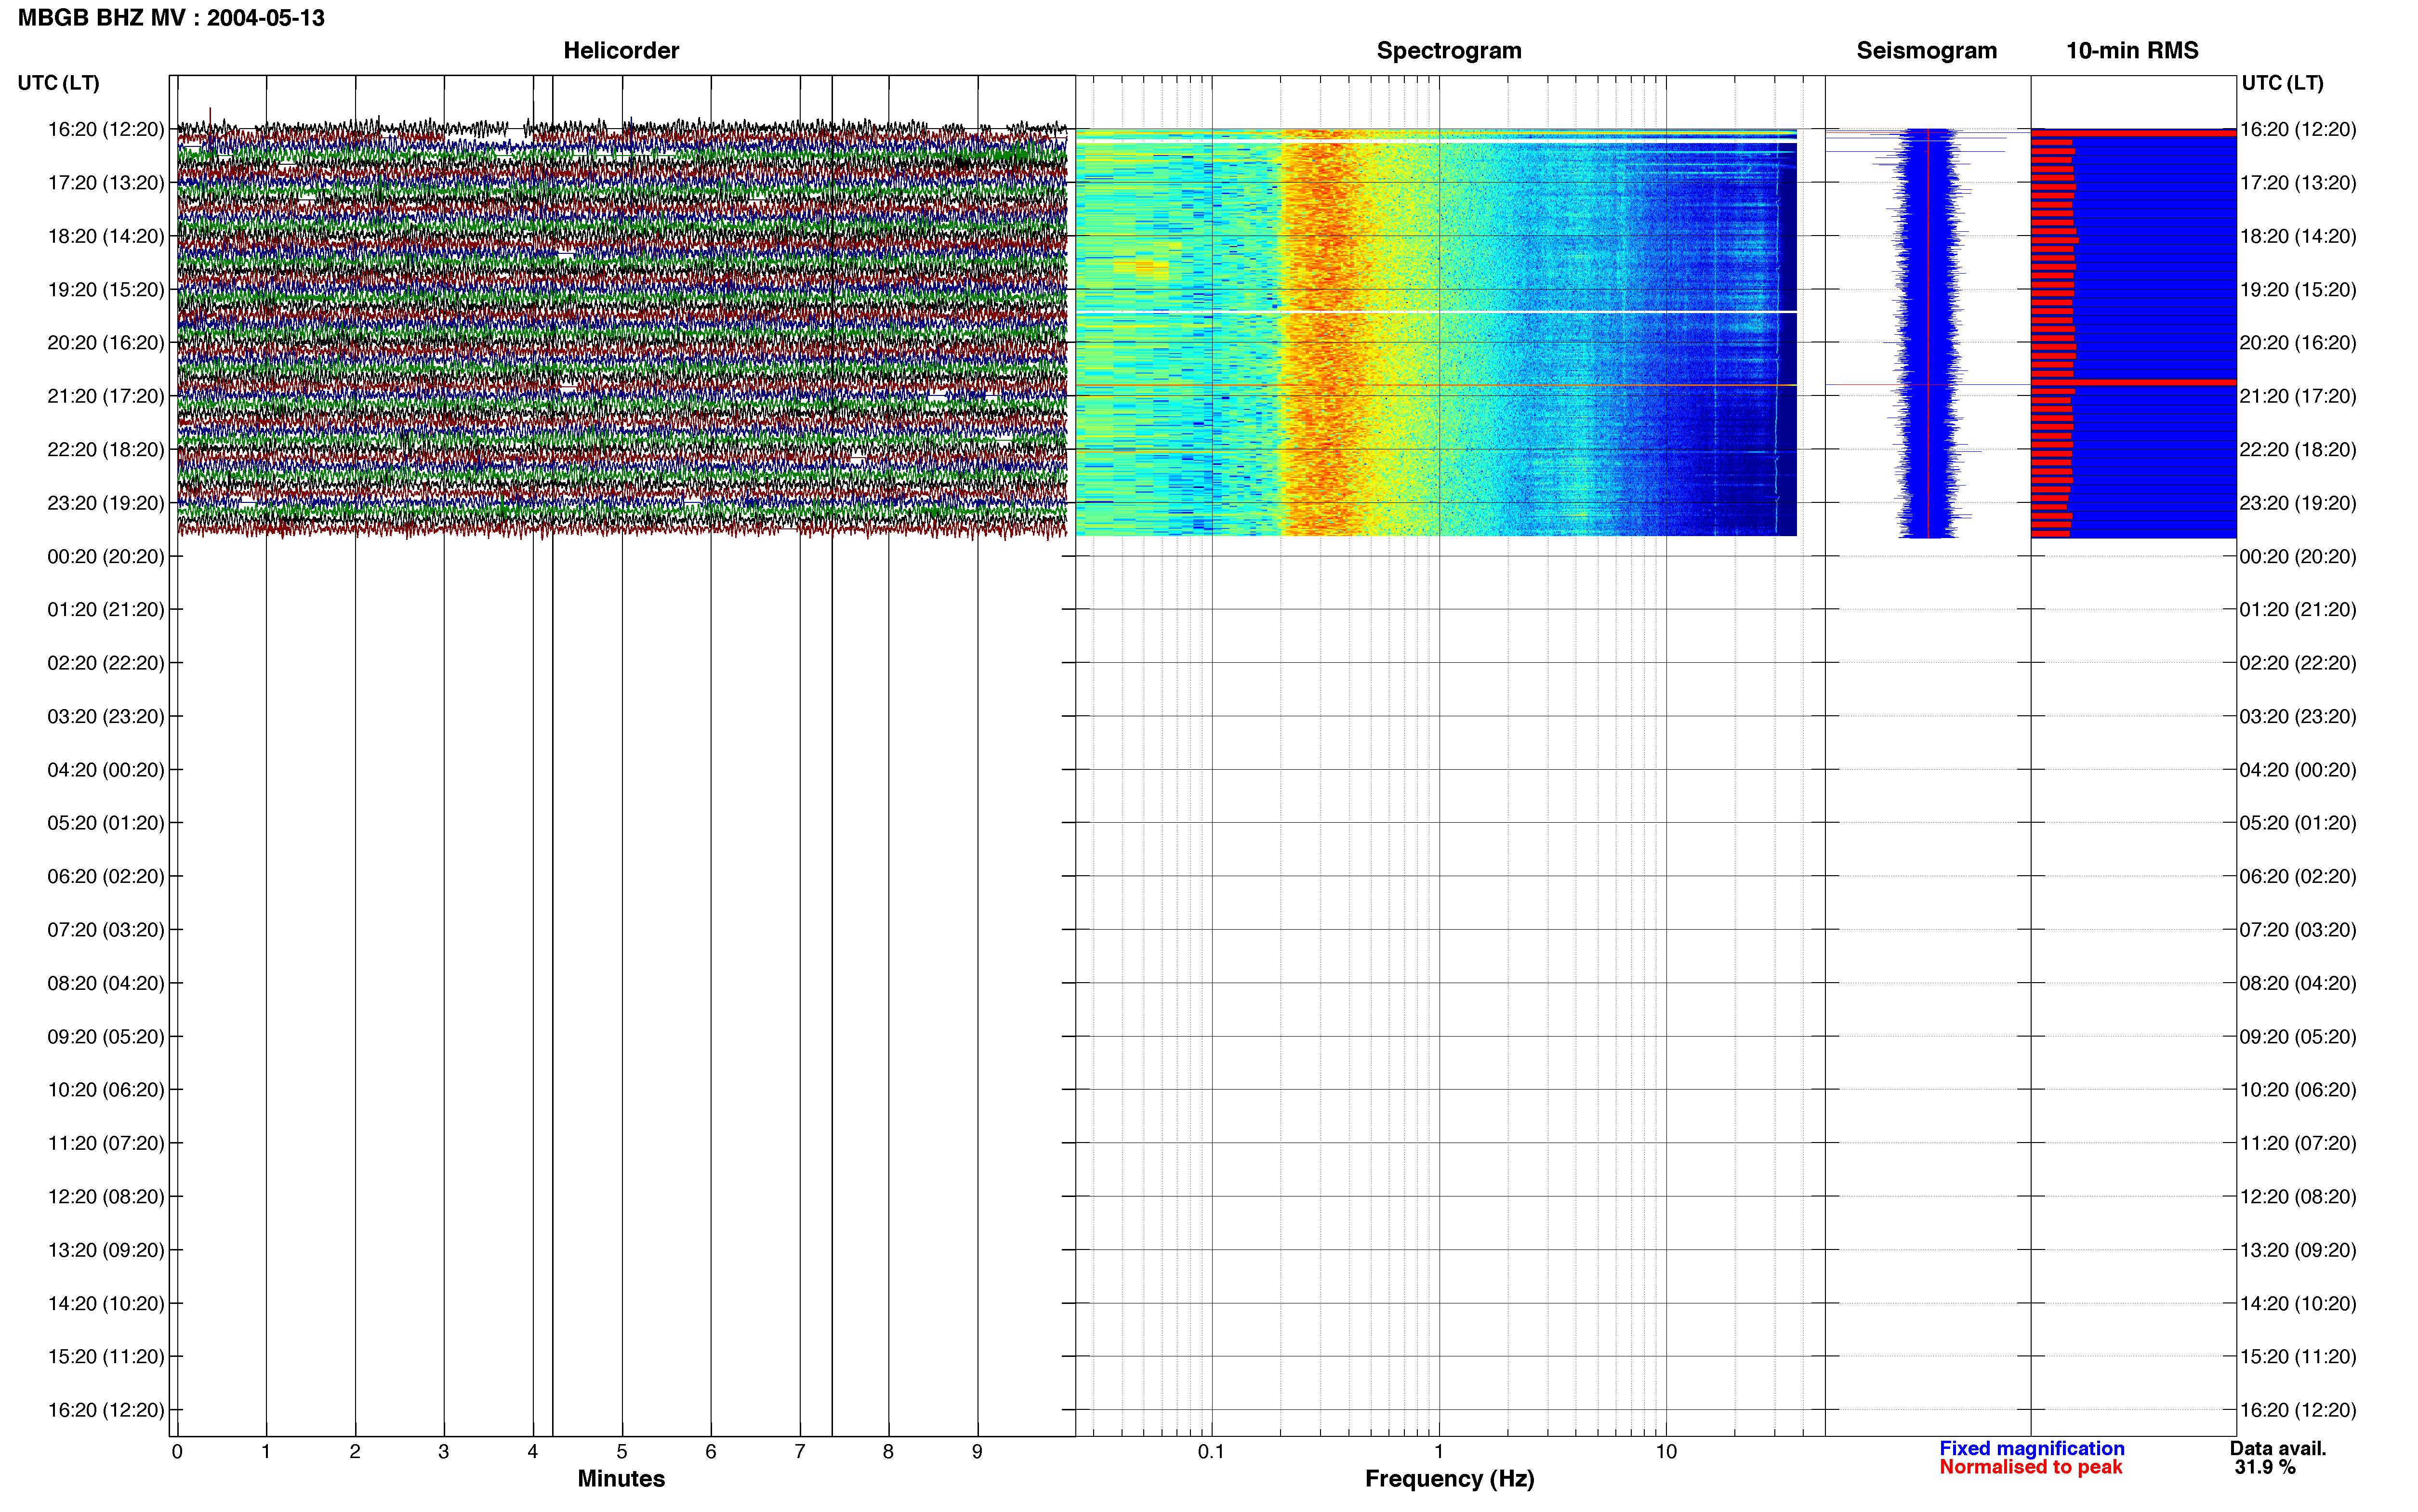
Task: Click the right UTC (LT) axis label
Action: [x=2282, y=83]
